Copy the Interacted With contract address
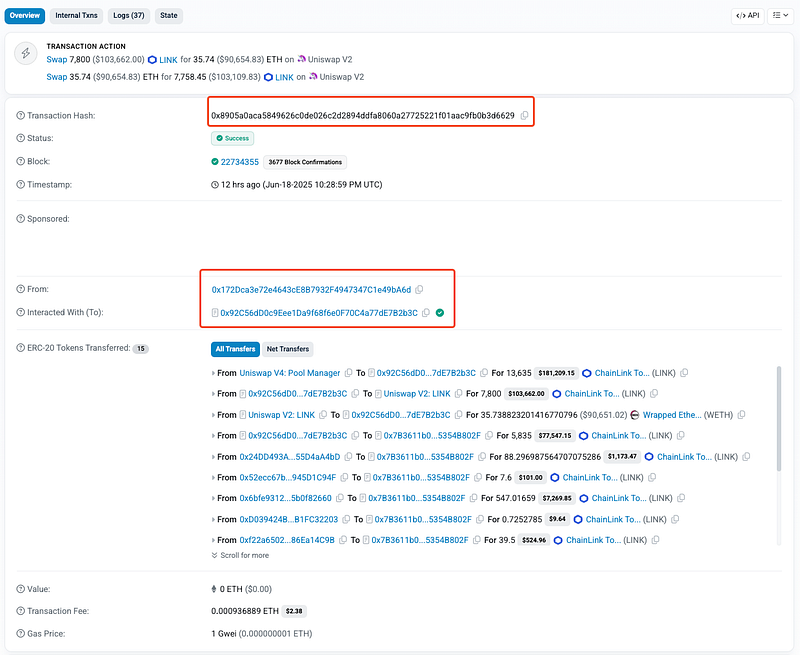Image resolution: width=800 pixels, height=655 pixels. click(426, 313)
